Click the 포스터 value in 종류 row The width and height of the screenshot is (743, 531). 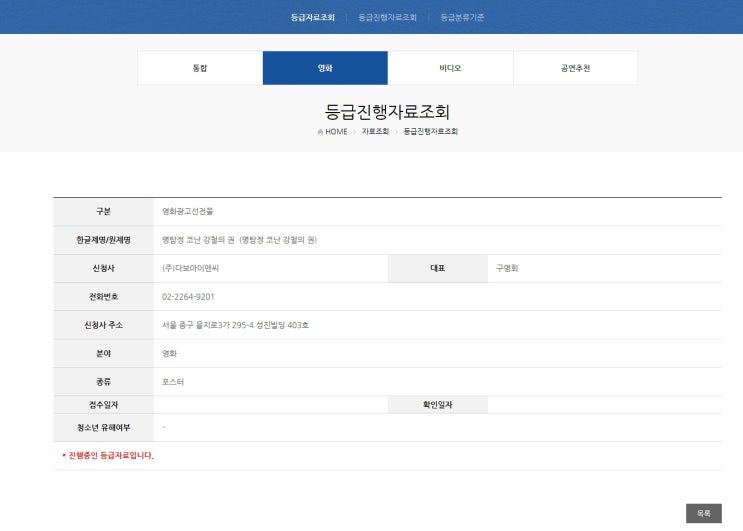(173, 382)
